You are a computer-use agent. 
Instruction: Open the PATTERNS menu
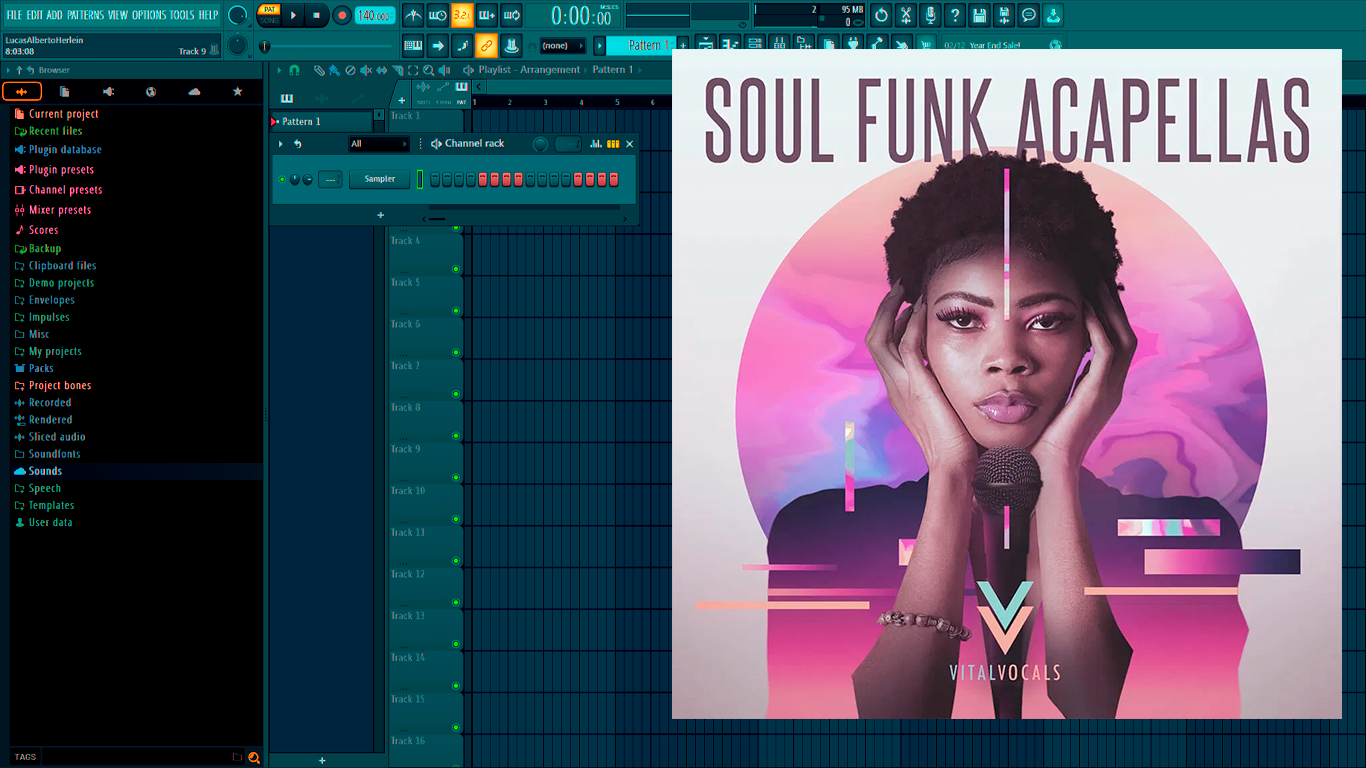85,15
